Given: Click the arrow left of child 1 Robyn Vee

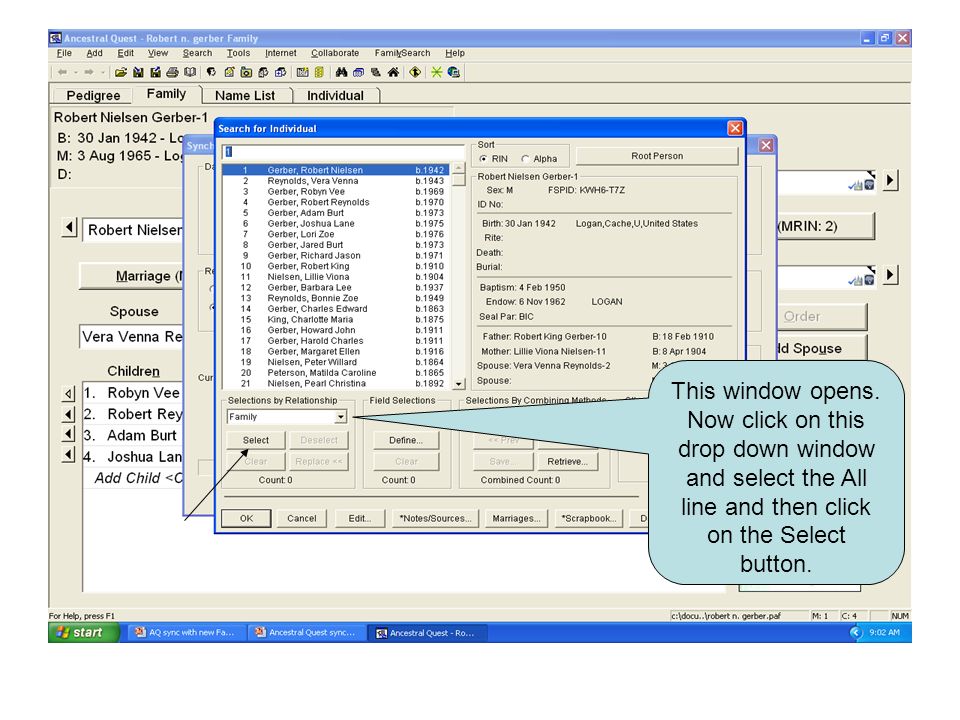Looking at the screenshot, I should tap(69, 394).
